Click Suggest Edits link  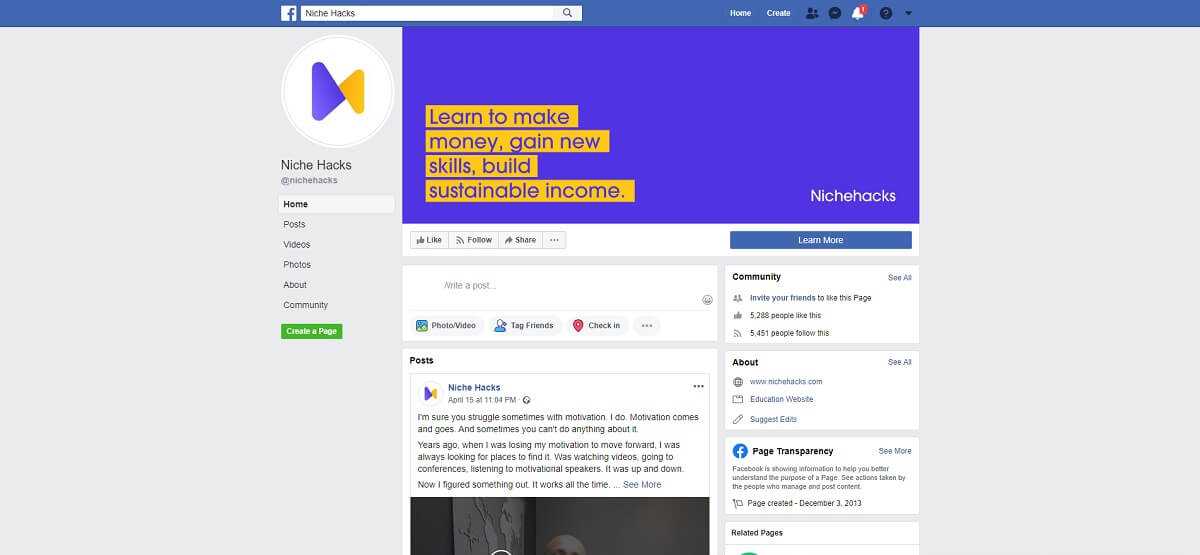coord(773,420)
